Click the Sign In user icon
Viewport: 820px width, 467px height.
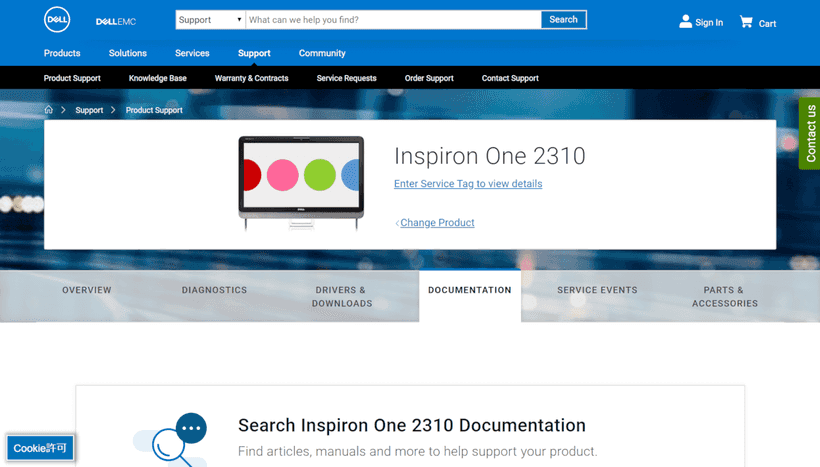point(685,21)
